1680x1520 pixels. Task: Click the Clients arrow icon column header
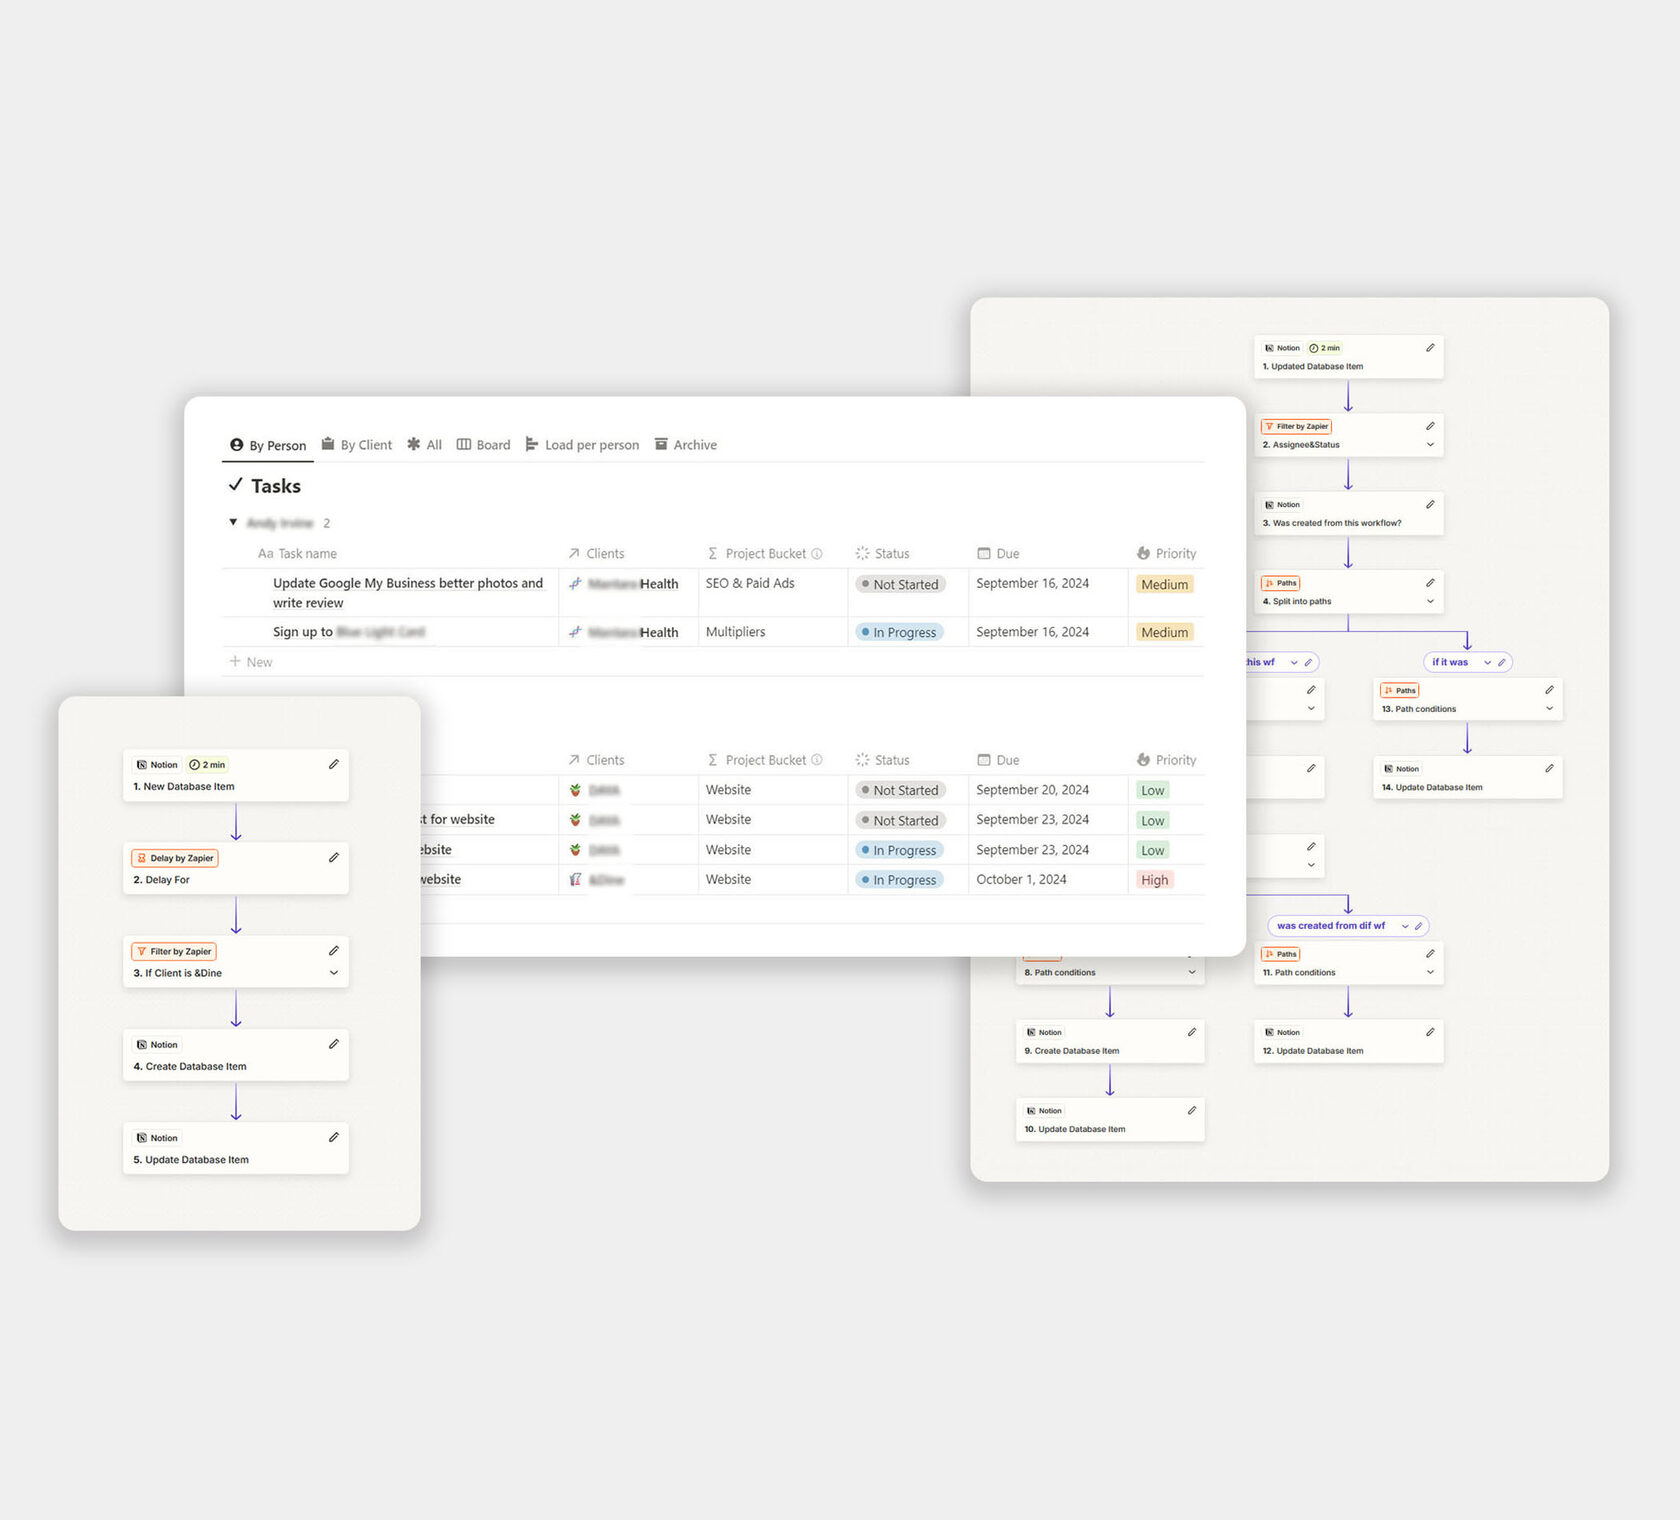(x=573, y=553)
